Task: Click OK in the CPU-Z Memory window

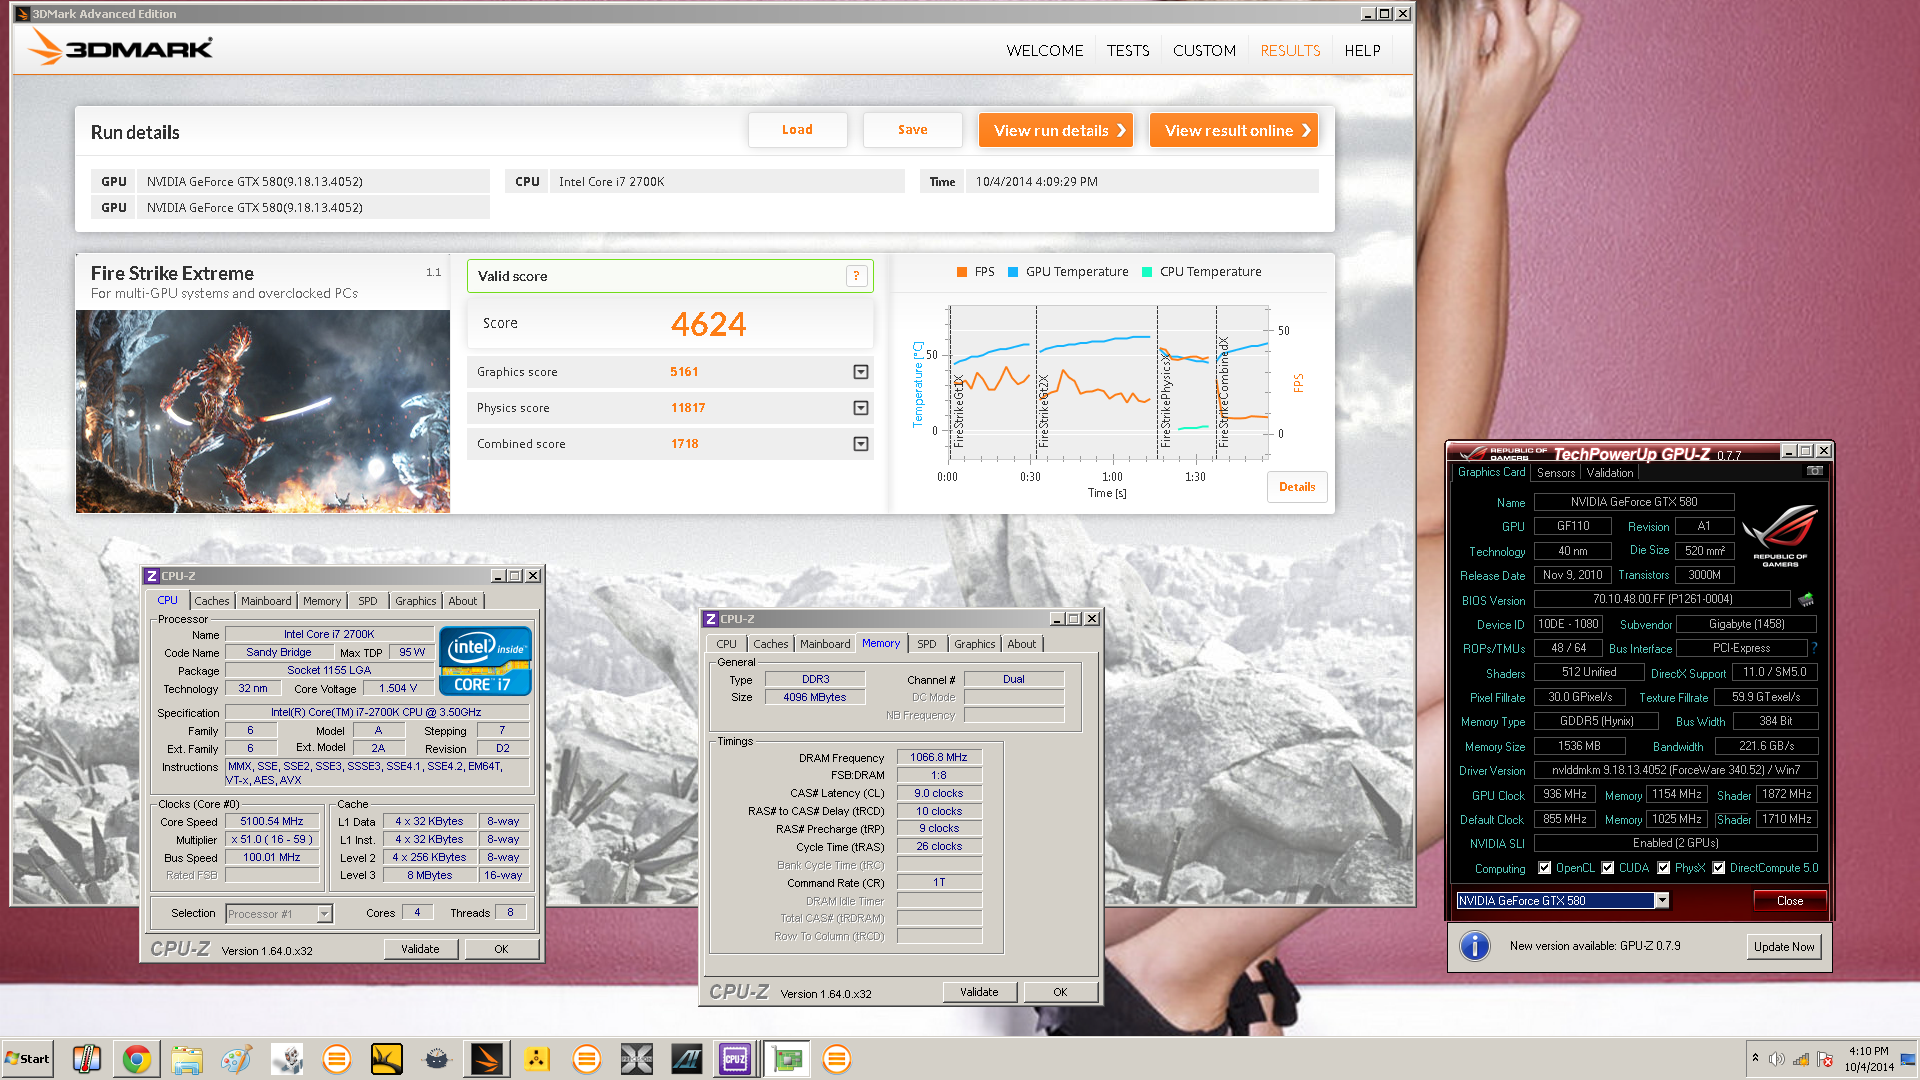Action: click(1060, 992)
